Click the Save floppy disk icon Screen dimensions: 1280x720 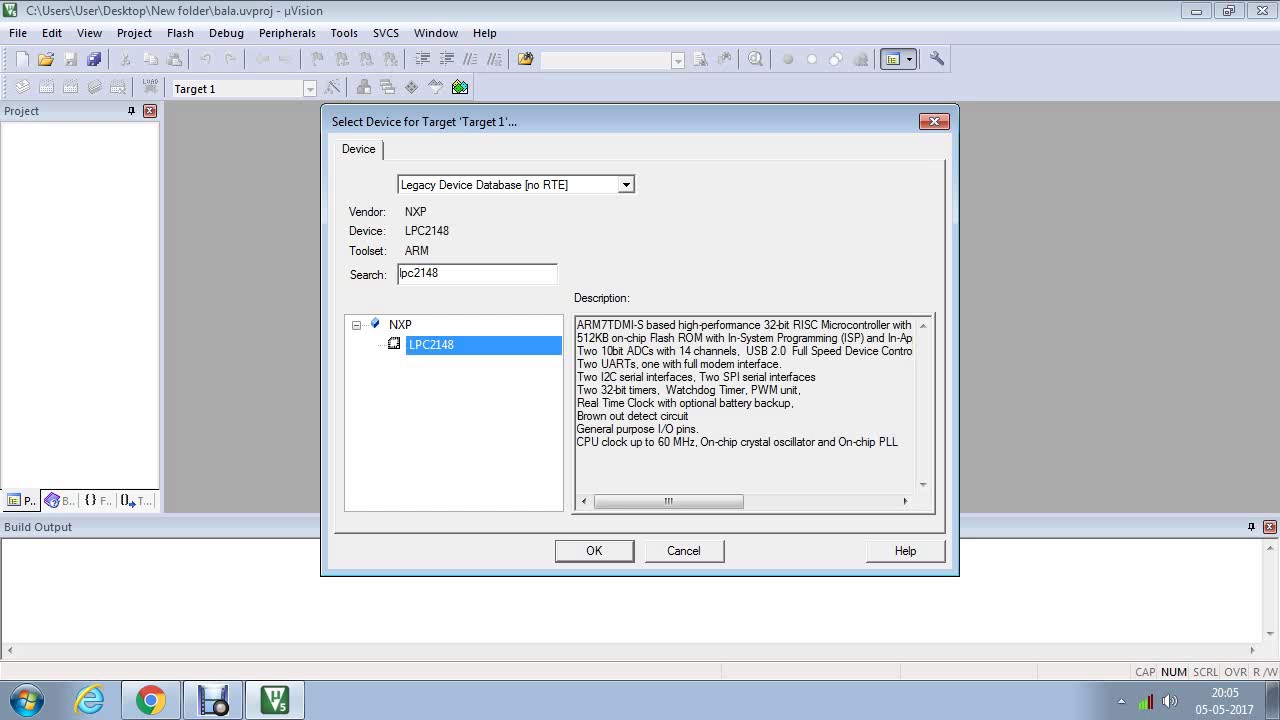point(70,59)
